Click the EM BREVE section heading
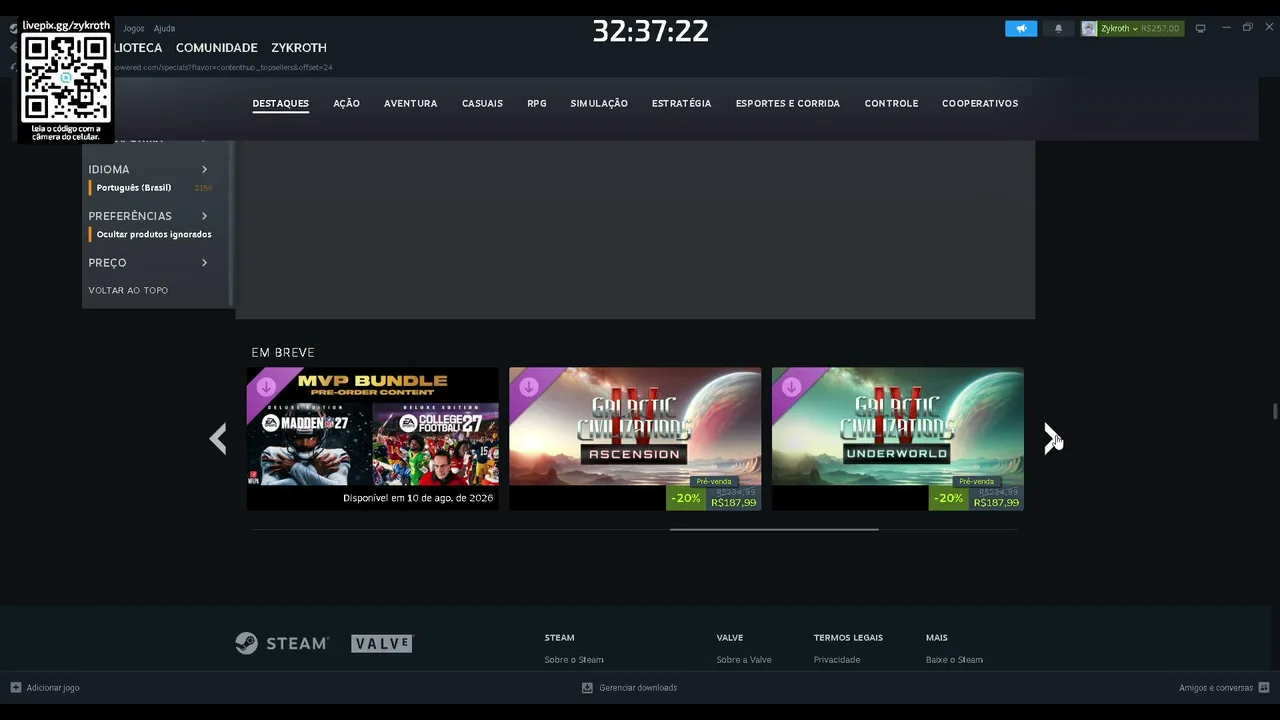The image size is (1280, 720). click(x=283, y=353)
